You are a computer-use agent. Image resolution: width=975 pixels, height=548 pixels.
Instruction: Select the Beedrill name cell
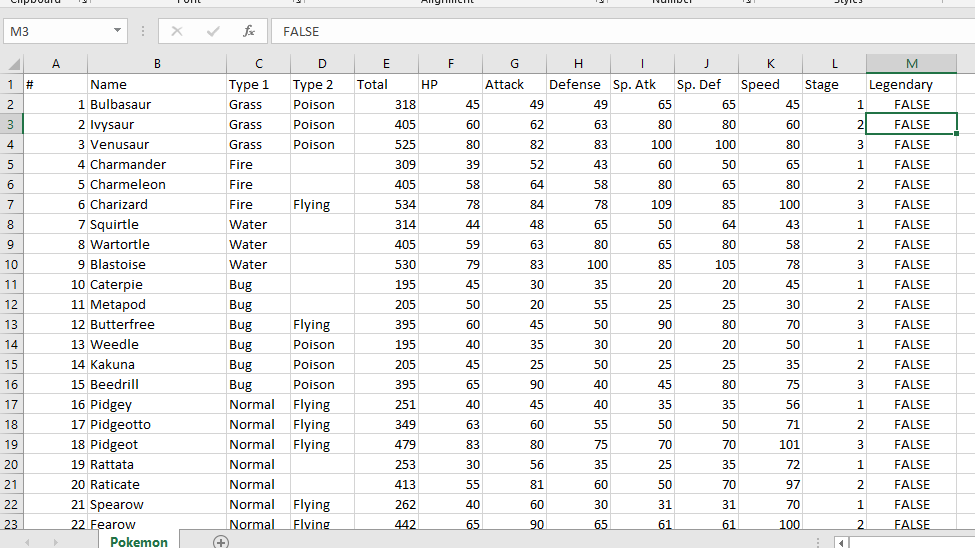157,384
